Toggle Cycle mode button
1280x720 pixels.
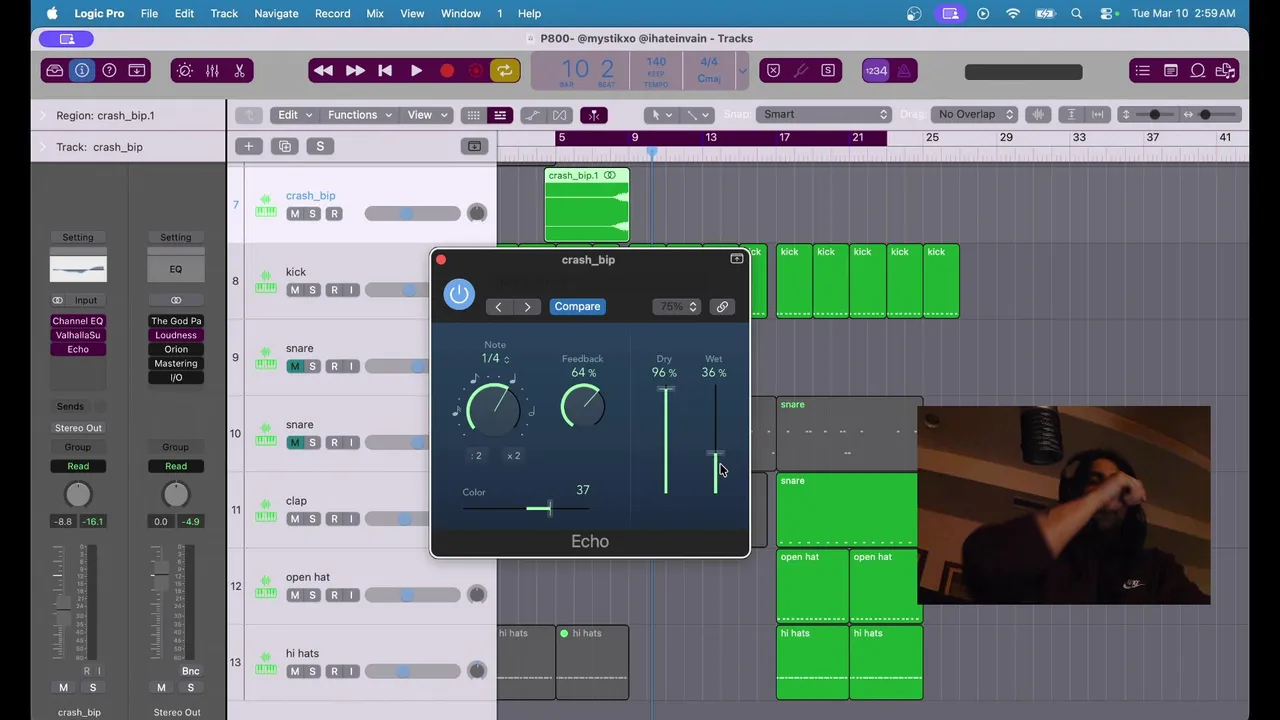click(505, 71)
